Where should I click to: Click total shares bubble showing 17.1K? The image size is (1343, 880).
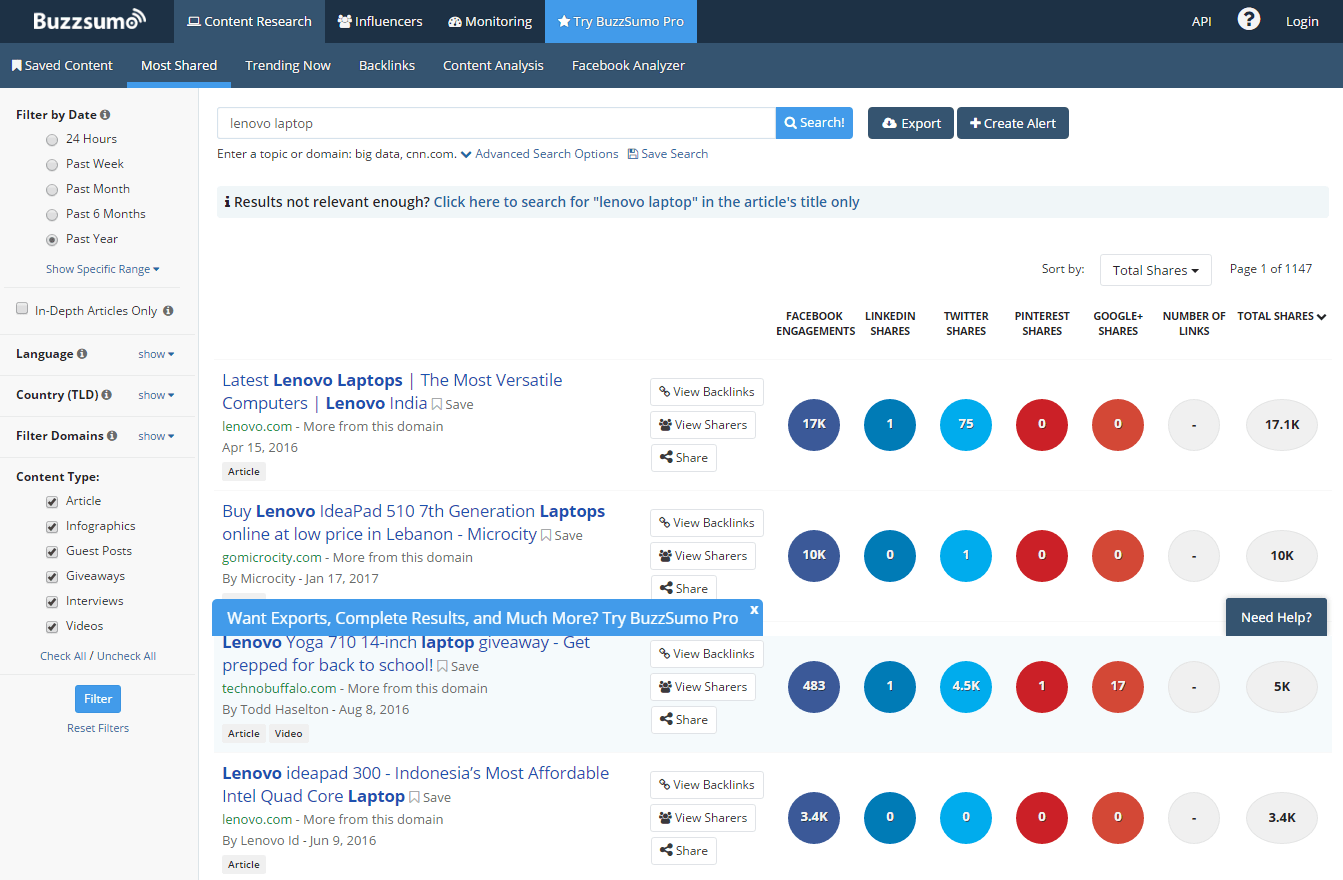(x=1282, y=424)
